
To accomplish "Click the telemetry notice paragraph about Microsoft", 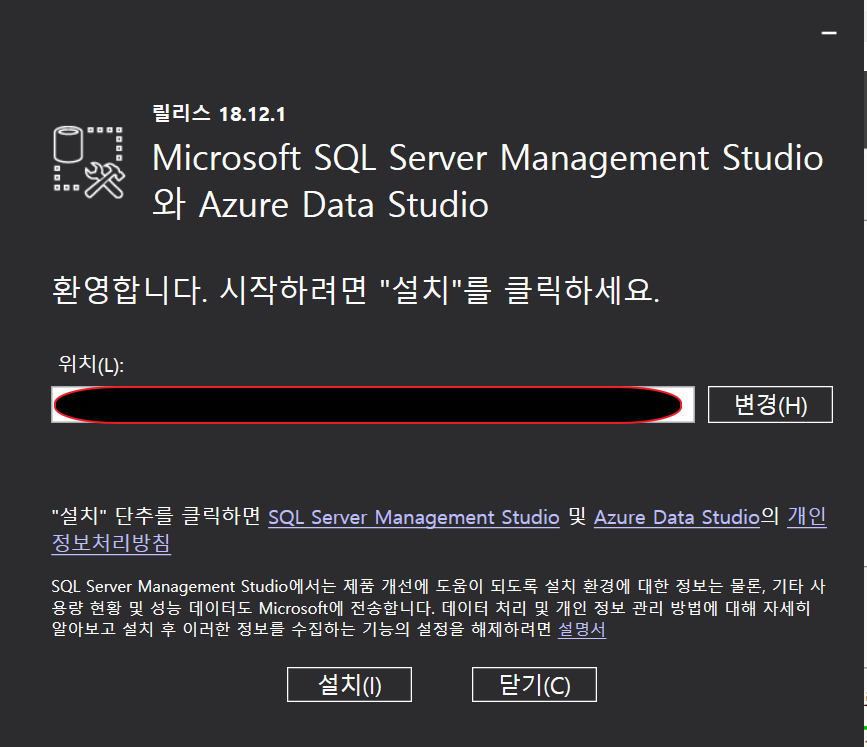I will (x=438, y=608).
